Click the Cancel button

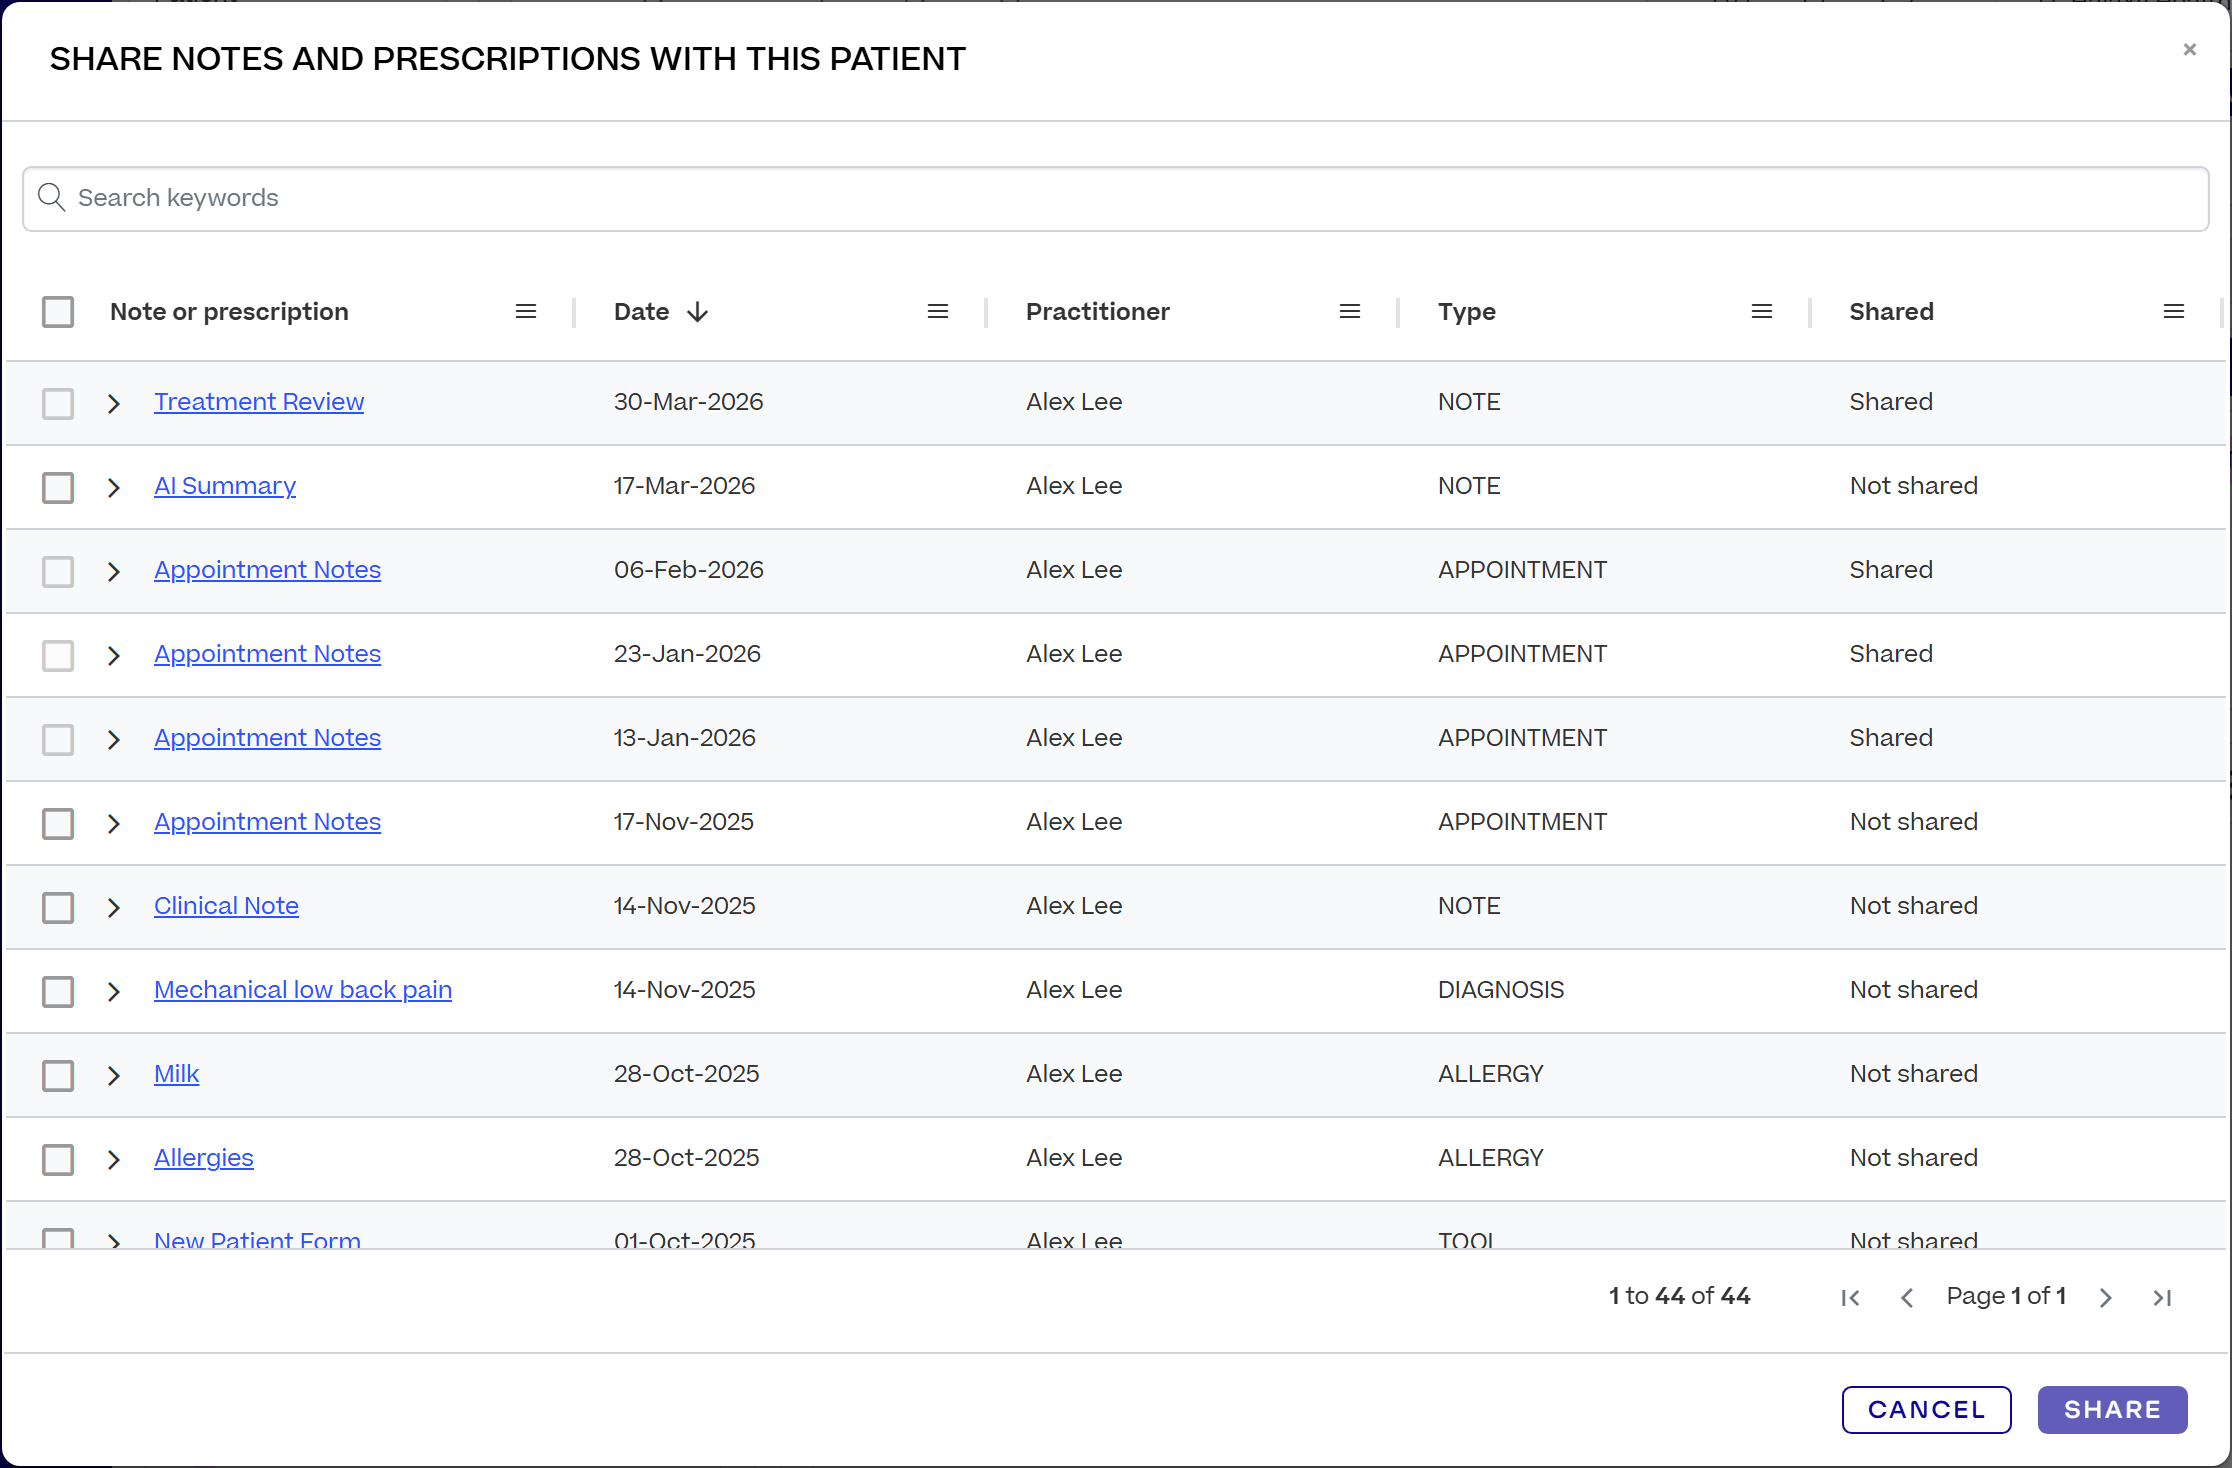pyautogui.click(x=1926, y=1410)
